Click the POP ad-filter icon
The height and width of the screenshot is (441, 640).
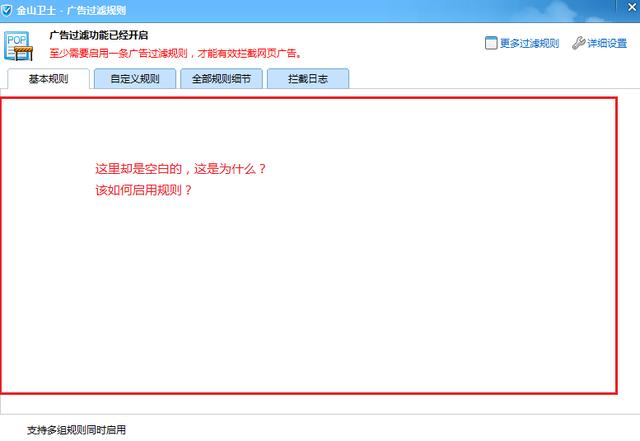(x=18, y=46)
